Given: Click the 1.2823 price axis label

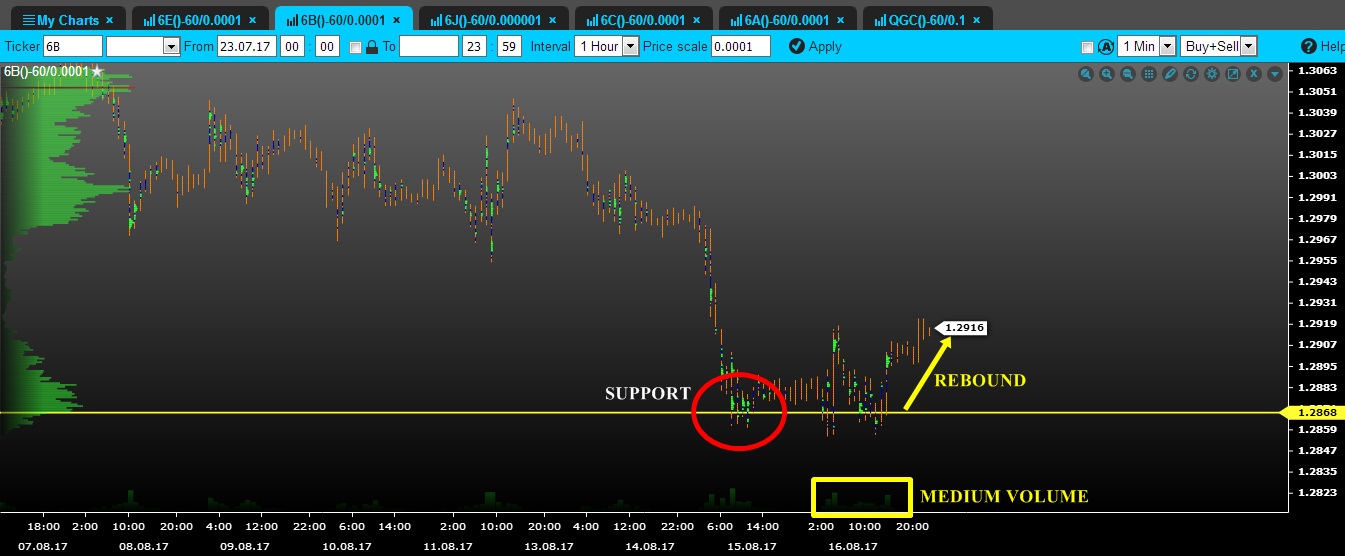Looking at the screenshot, I should click(x=1316, y=492).
